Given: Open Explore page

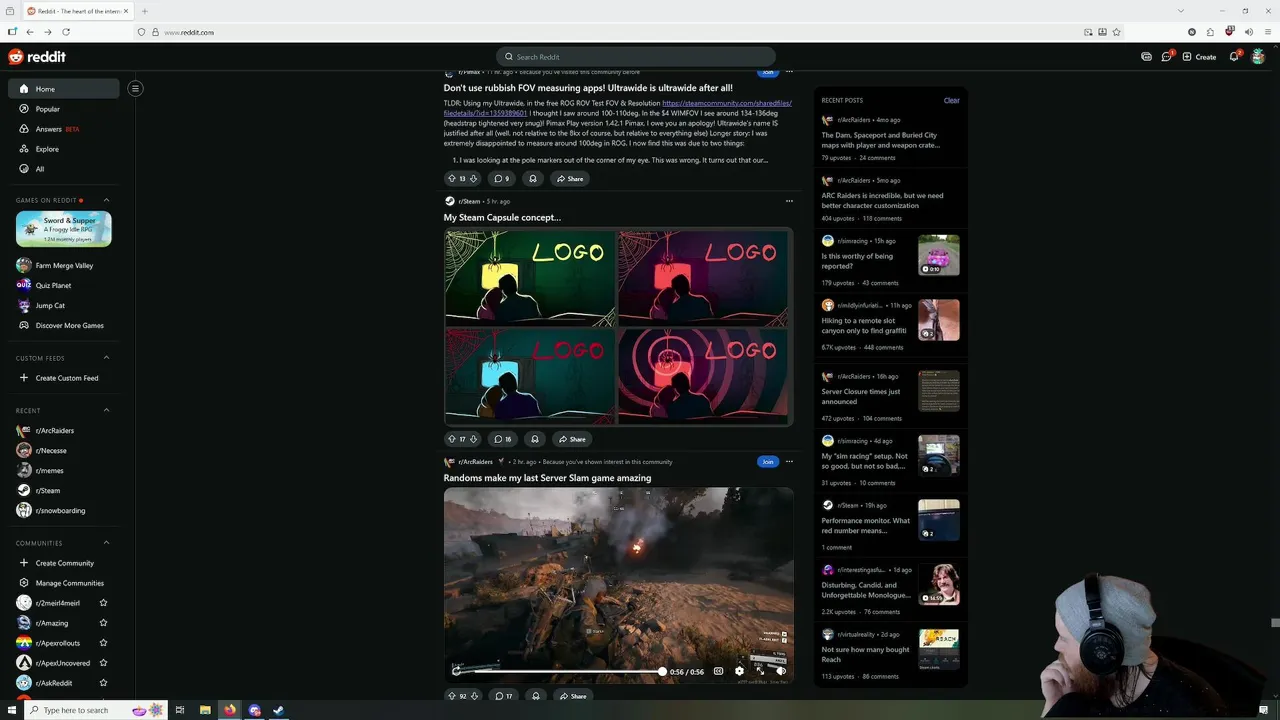Looking at the screenshot, I should coord(64,149).
